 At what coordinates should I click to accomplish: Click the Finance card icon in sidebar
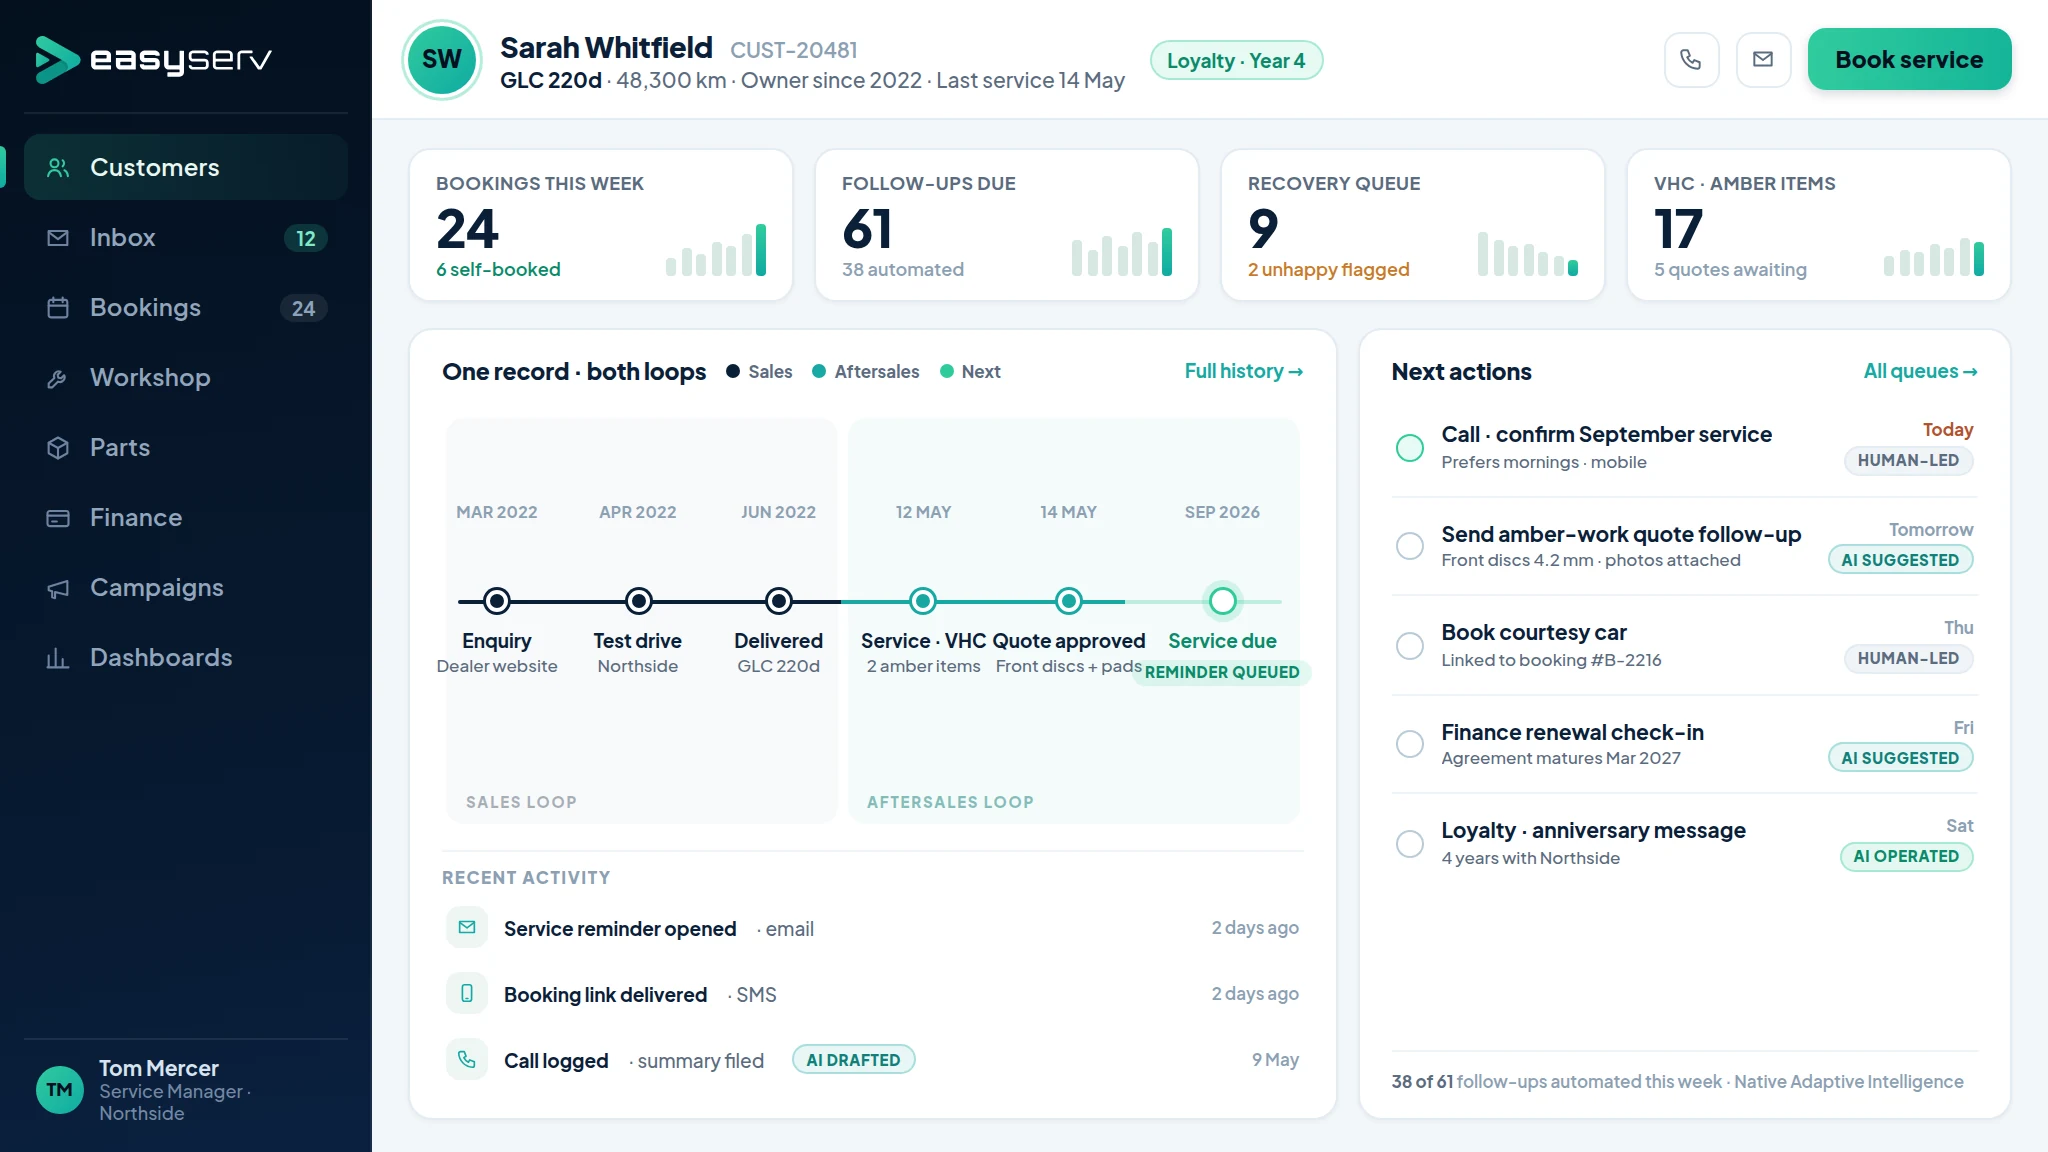pos(58,518)
